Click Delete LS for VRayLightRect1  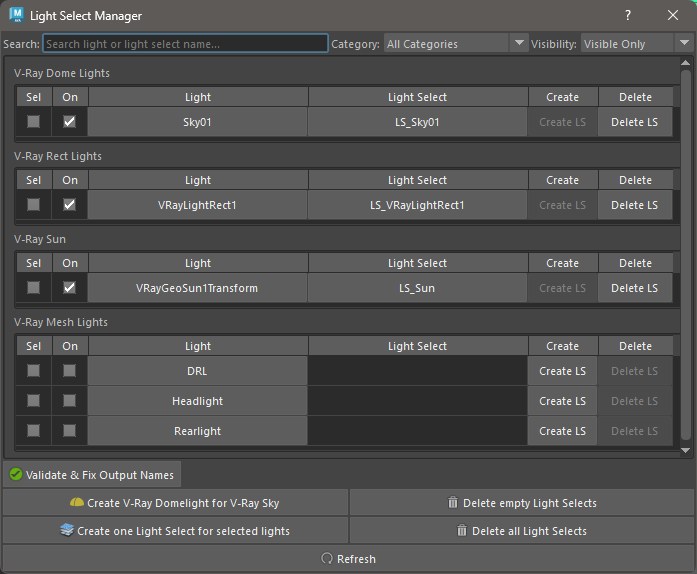634,205
